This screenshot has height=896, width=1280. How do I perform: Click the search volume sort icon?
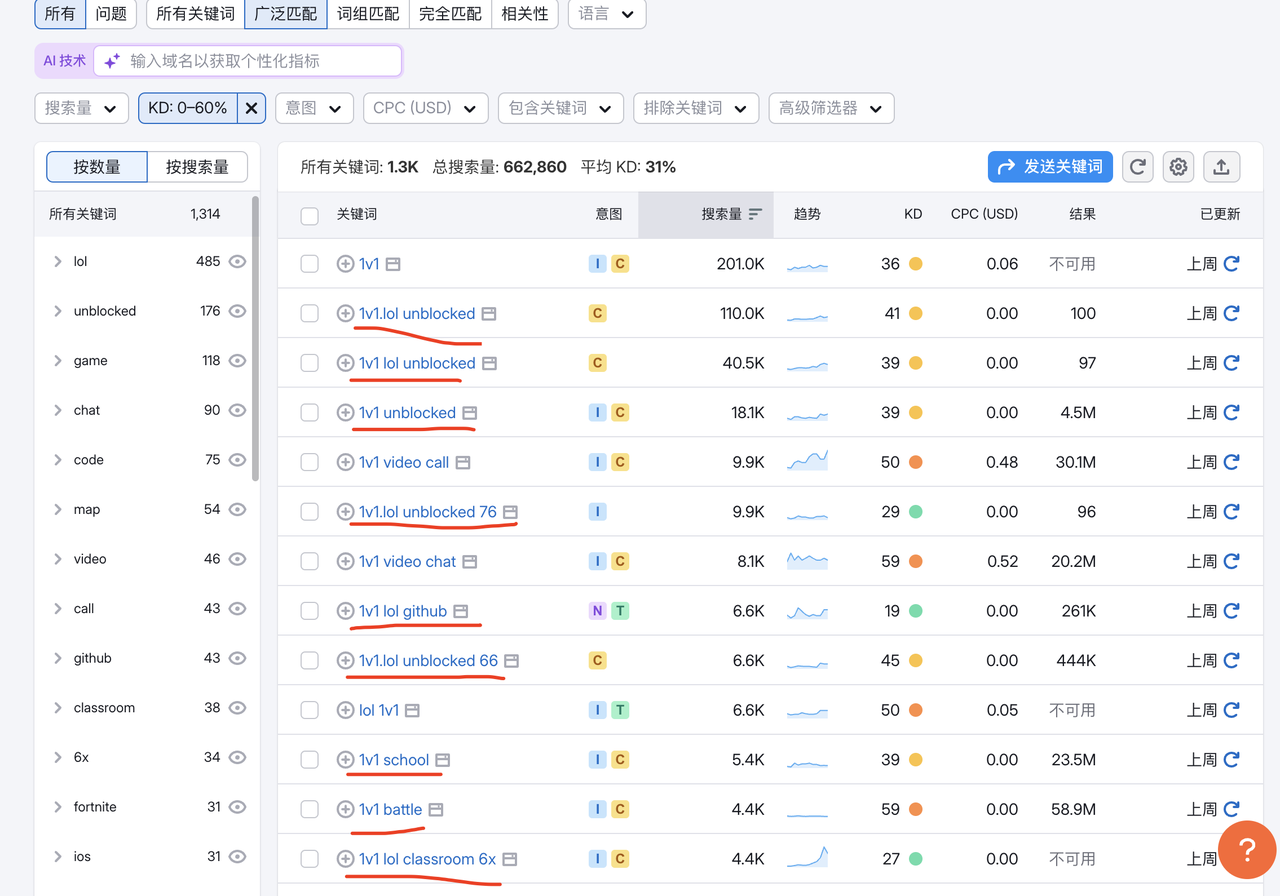(x=755, y=214)
